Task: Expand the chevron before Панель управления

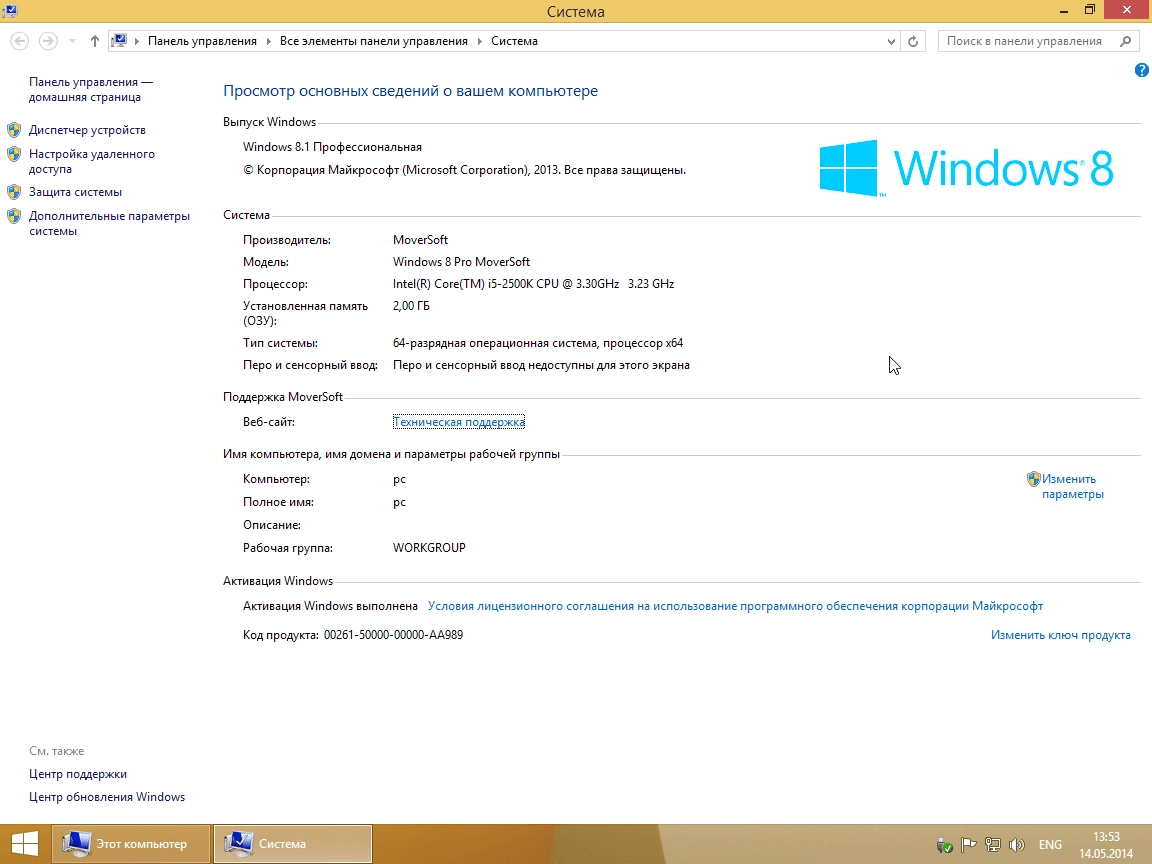Action: [137, 41]
